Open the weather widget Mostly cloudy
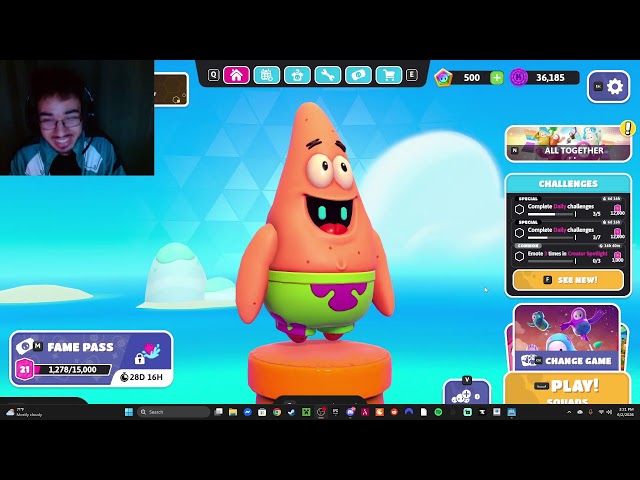The height and width of the screenshot is (480, 640). (x=24, y=412)
